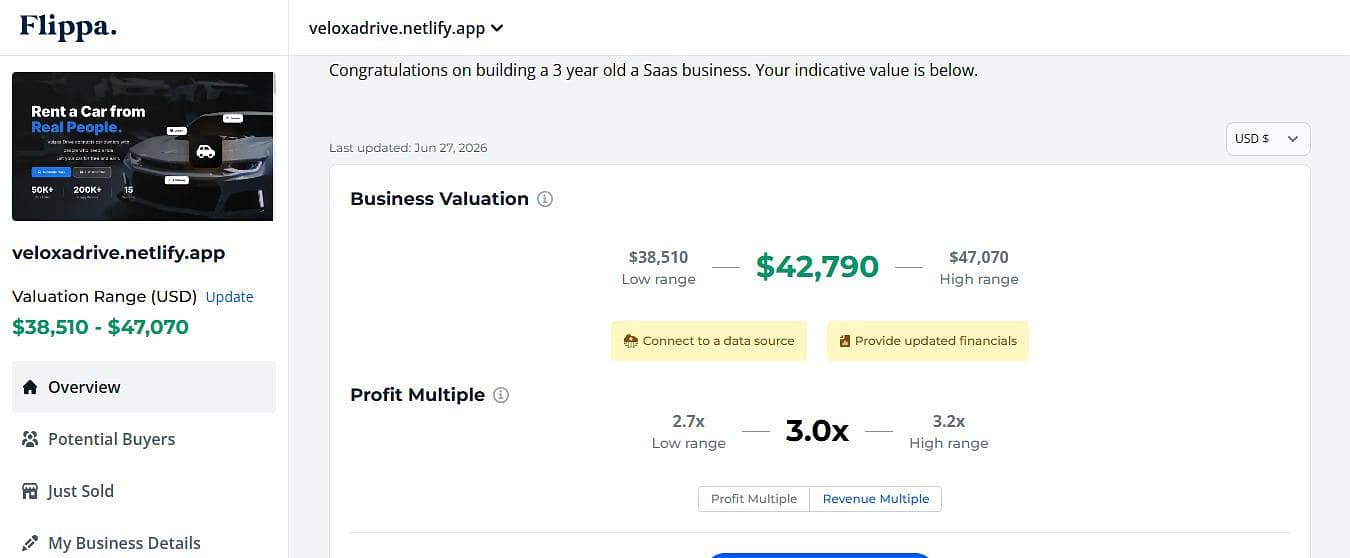Click the Potential Buyers people icon

29,439
